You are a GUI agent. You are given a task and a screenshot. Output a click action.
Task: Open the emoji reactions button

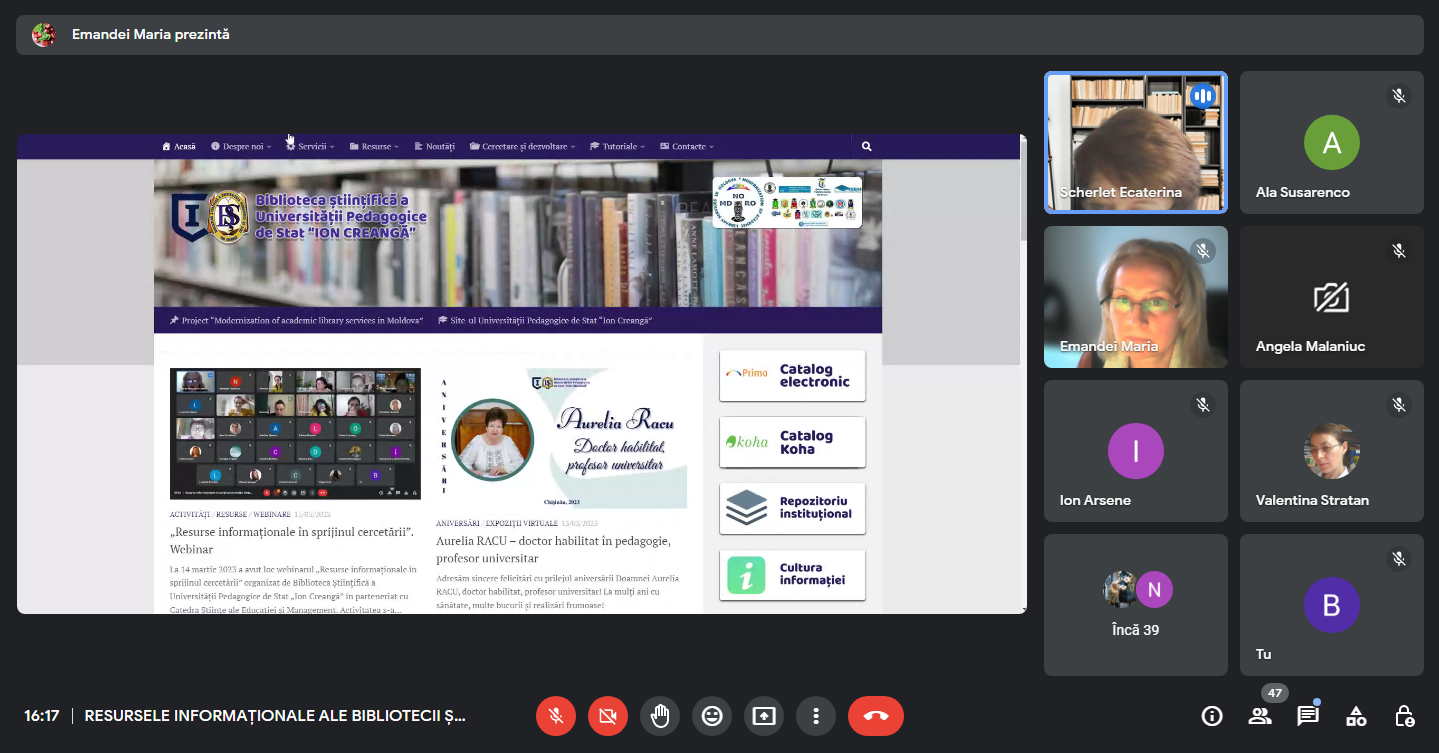(712, 716)
